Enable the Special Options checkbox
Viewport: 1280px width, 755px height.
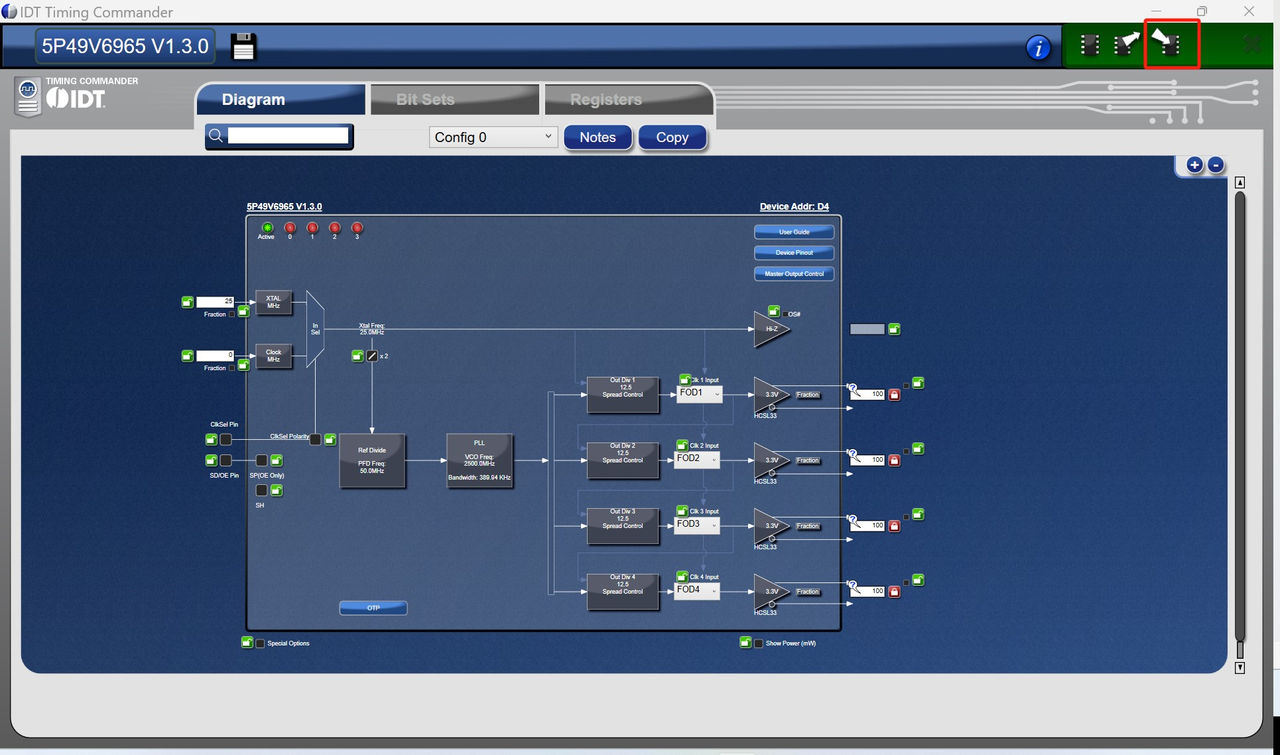point(261,643)
